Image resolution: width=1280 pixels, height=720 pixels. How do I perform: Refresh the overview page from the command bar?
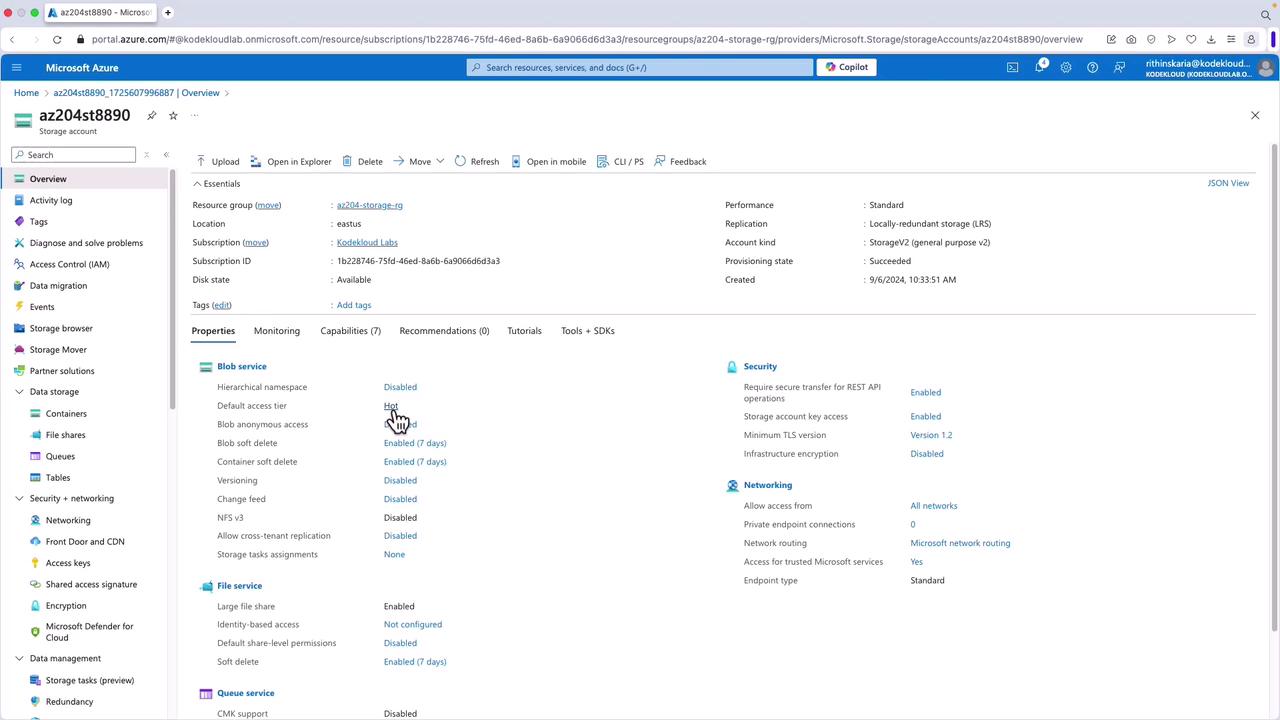tap(476, 161)
